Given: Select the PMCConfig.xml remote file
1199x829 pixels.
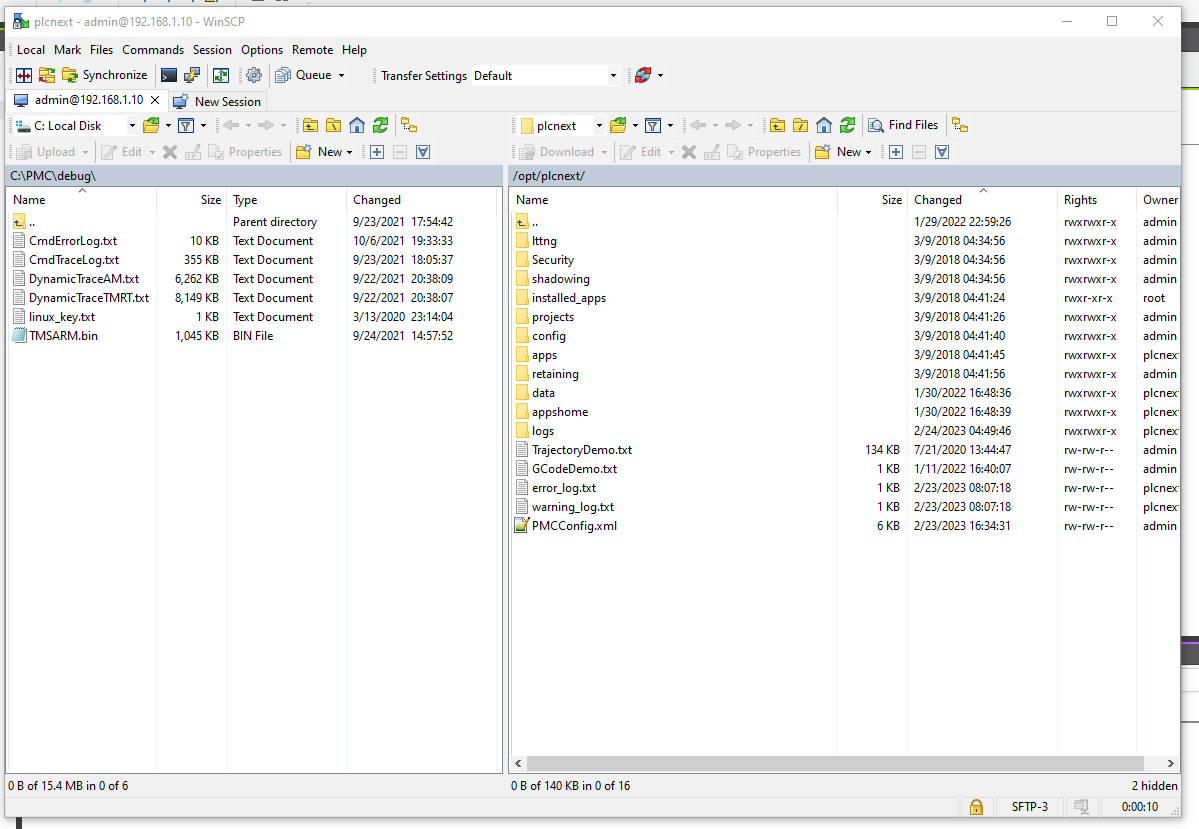Looking at the screenshot, I should point(576,525).
